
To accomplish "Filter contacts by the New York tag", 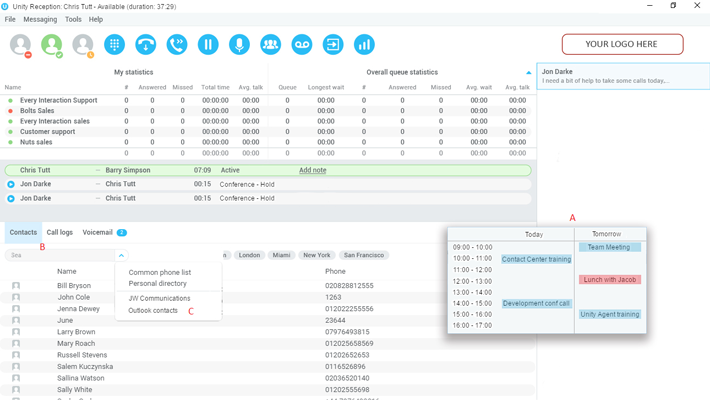I will click(x=317, y=255).
